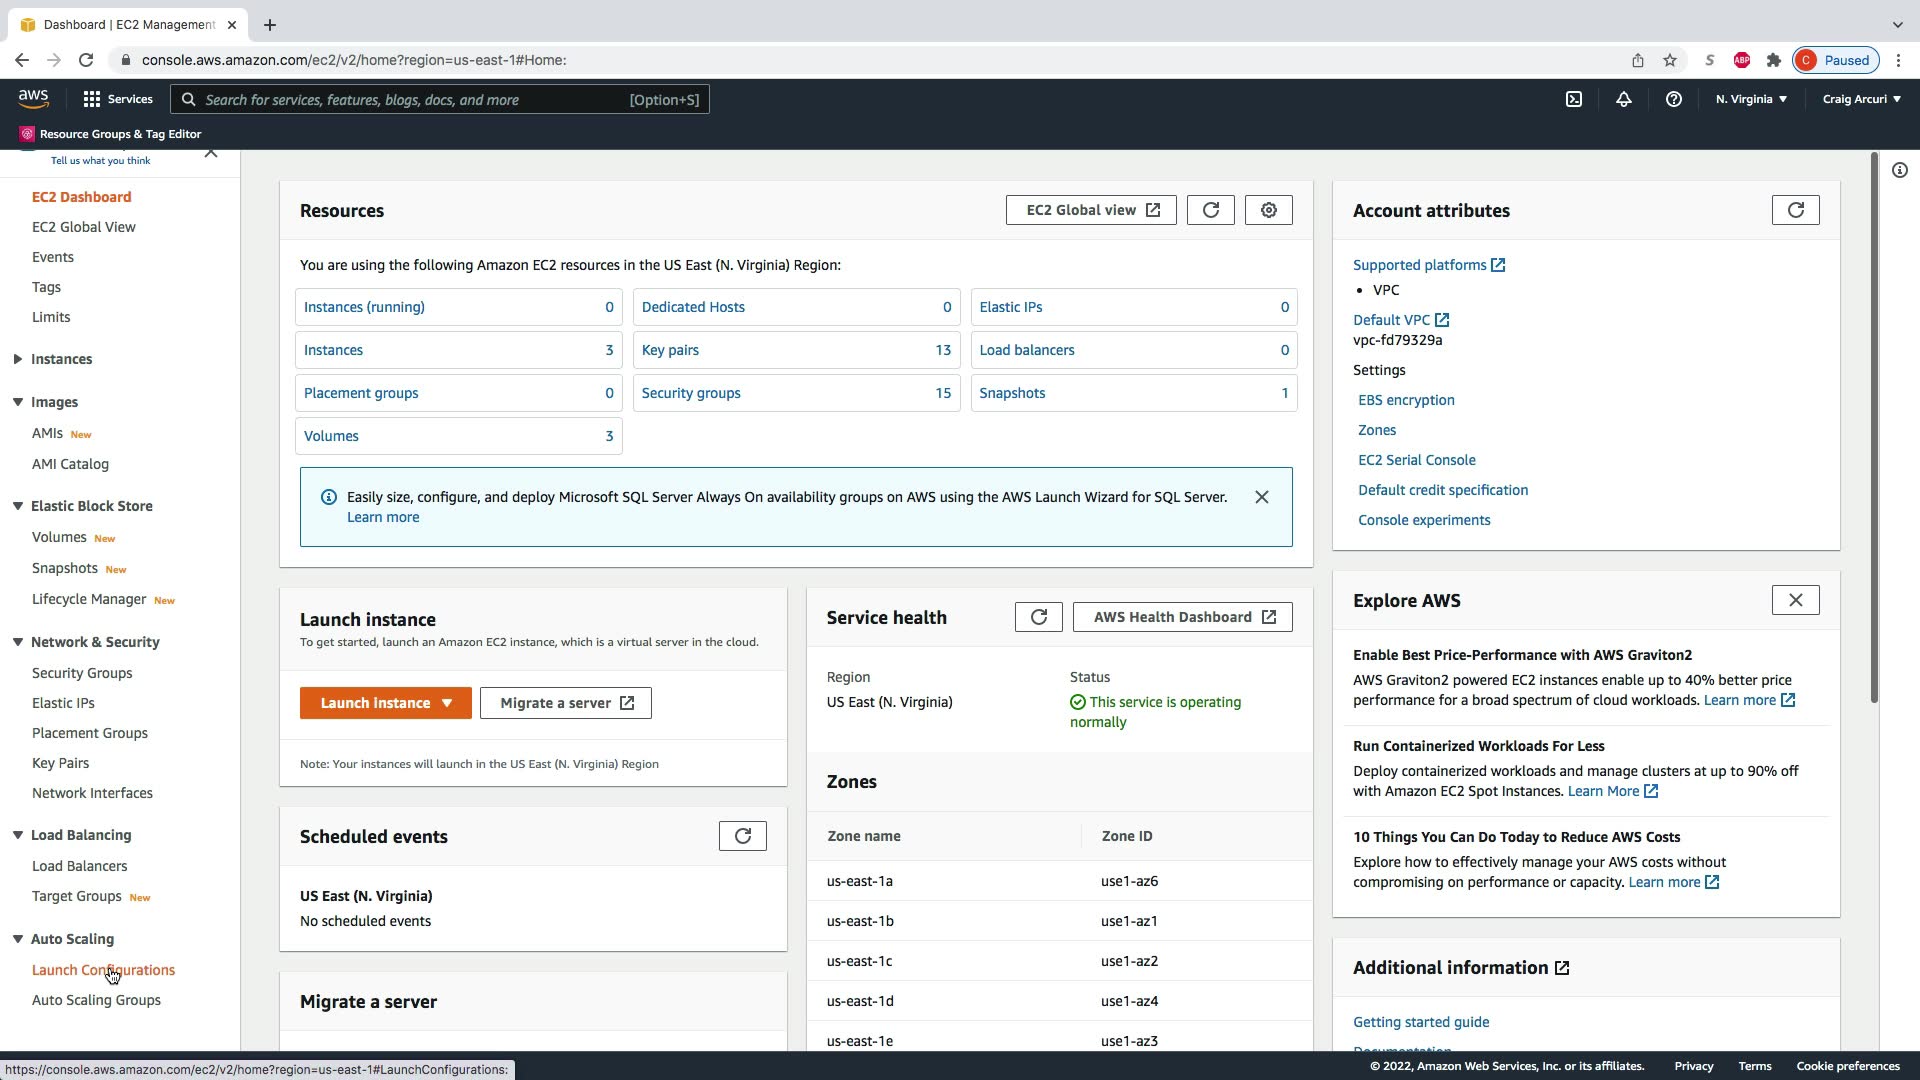This screenshot has height=1080, width=1920.
Task: Open the help question mark menu
Action: pyautogui.click(x=1673, y=99)
